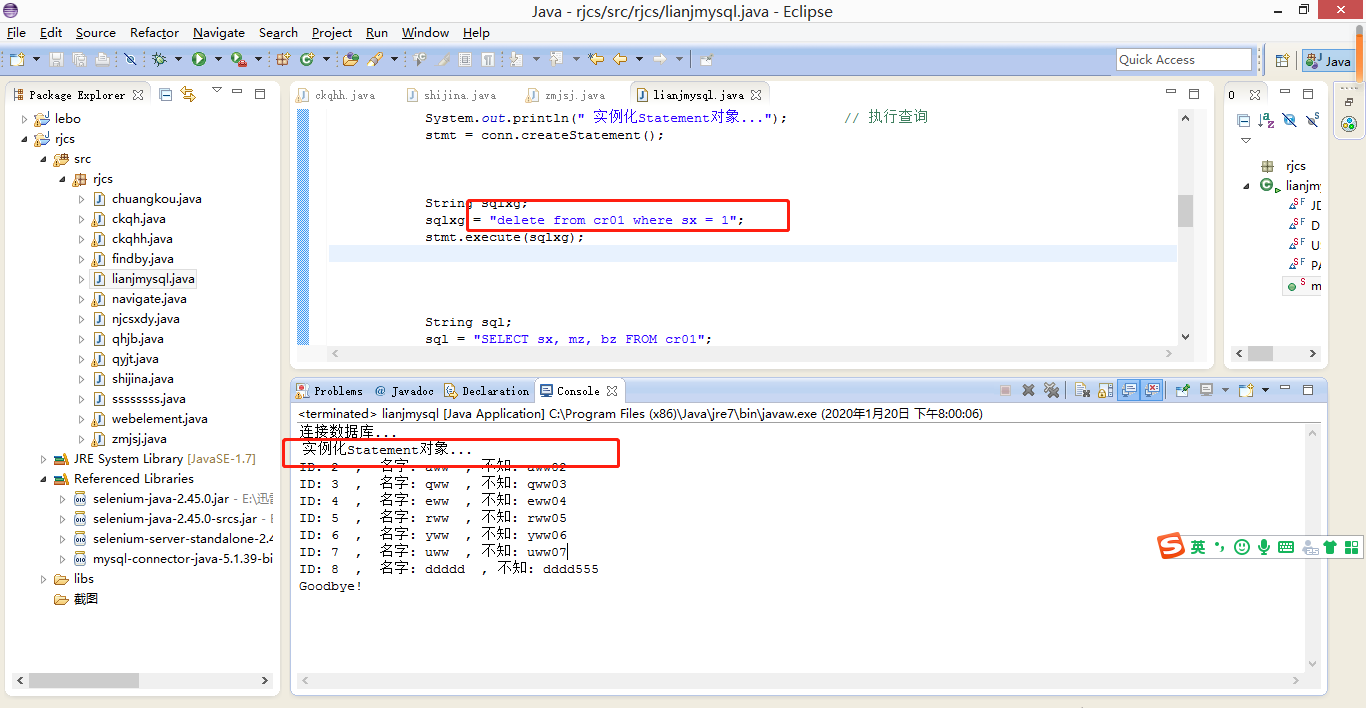Select findby.java in Package Explorer
The height and width of the screenshot is (708, 1366).
click(x=142, y=258)
